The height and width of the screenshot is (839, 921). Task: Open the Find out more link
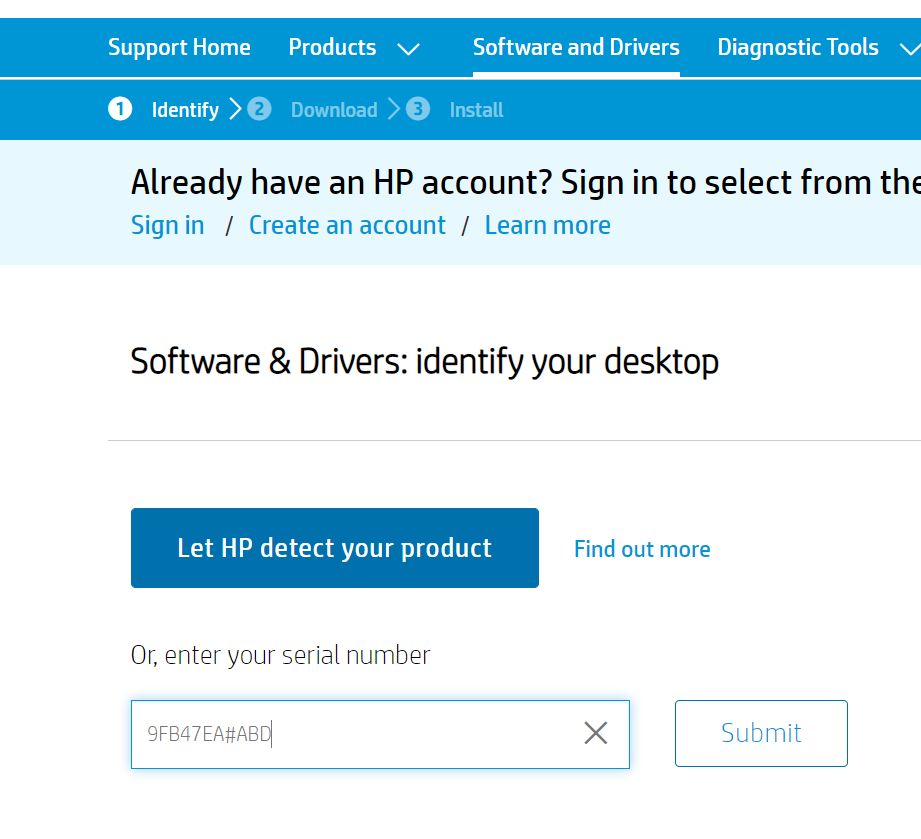tap(642, 549)
